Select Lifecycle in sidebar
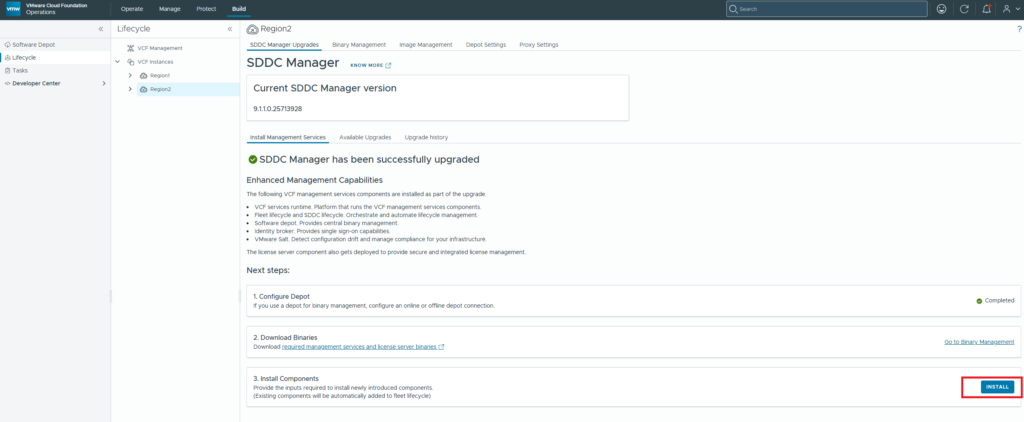 click(x=24, y=57)
